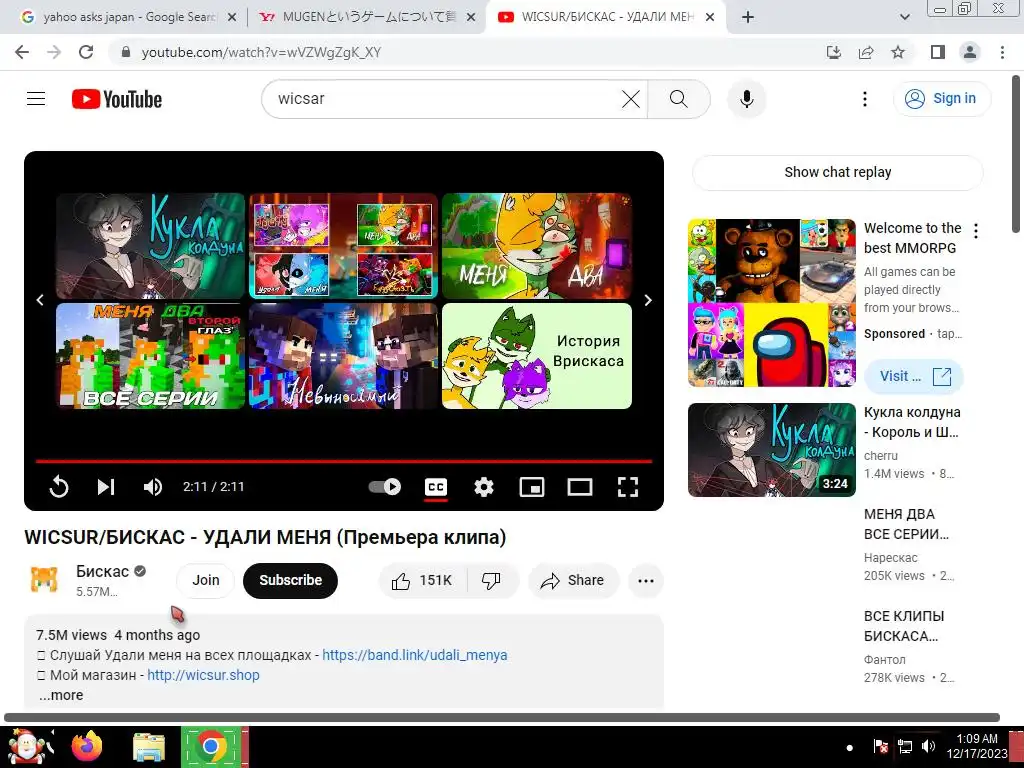Viewport: 1024px width, 768px height.
Task: Open File Explorer from taskbar
Action: pos(149,747)
